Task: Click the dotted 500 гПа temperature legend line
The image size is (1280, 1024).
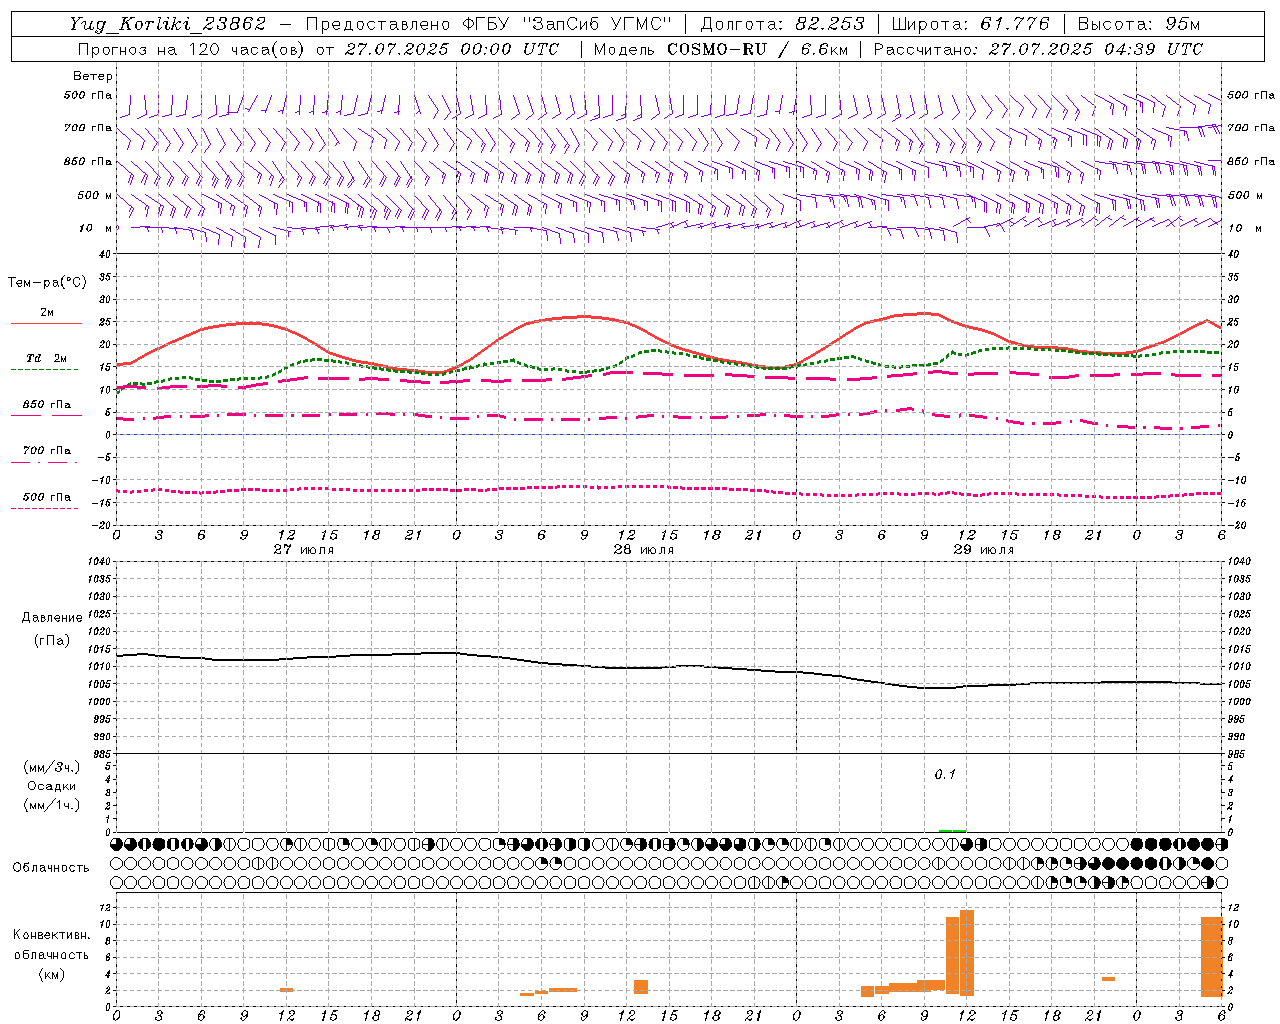Action: coord(44,508)
